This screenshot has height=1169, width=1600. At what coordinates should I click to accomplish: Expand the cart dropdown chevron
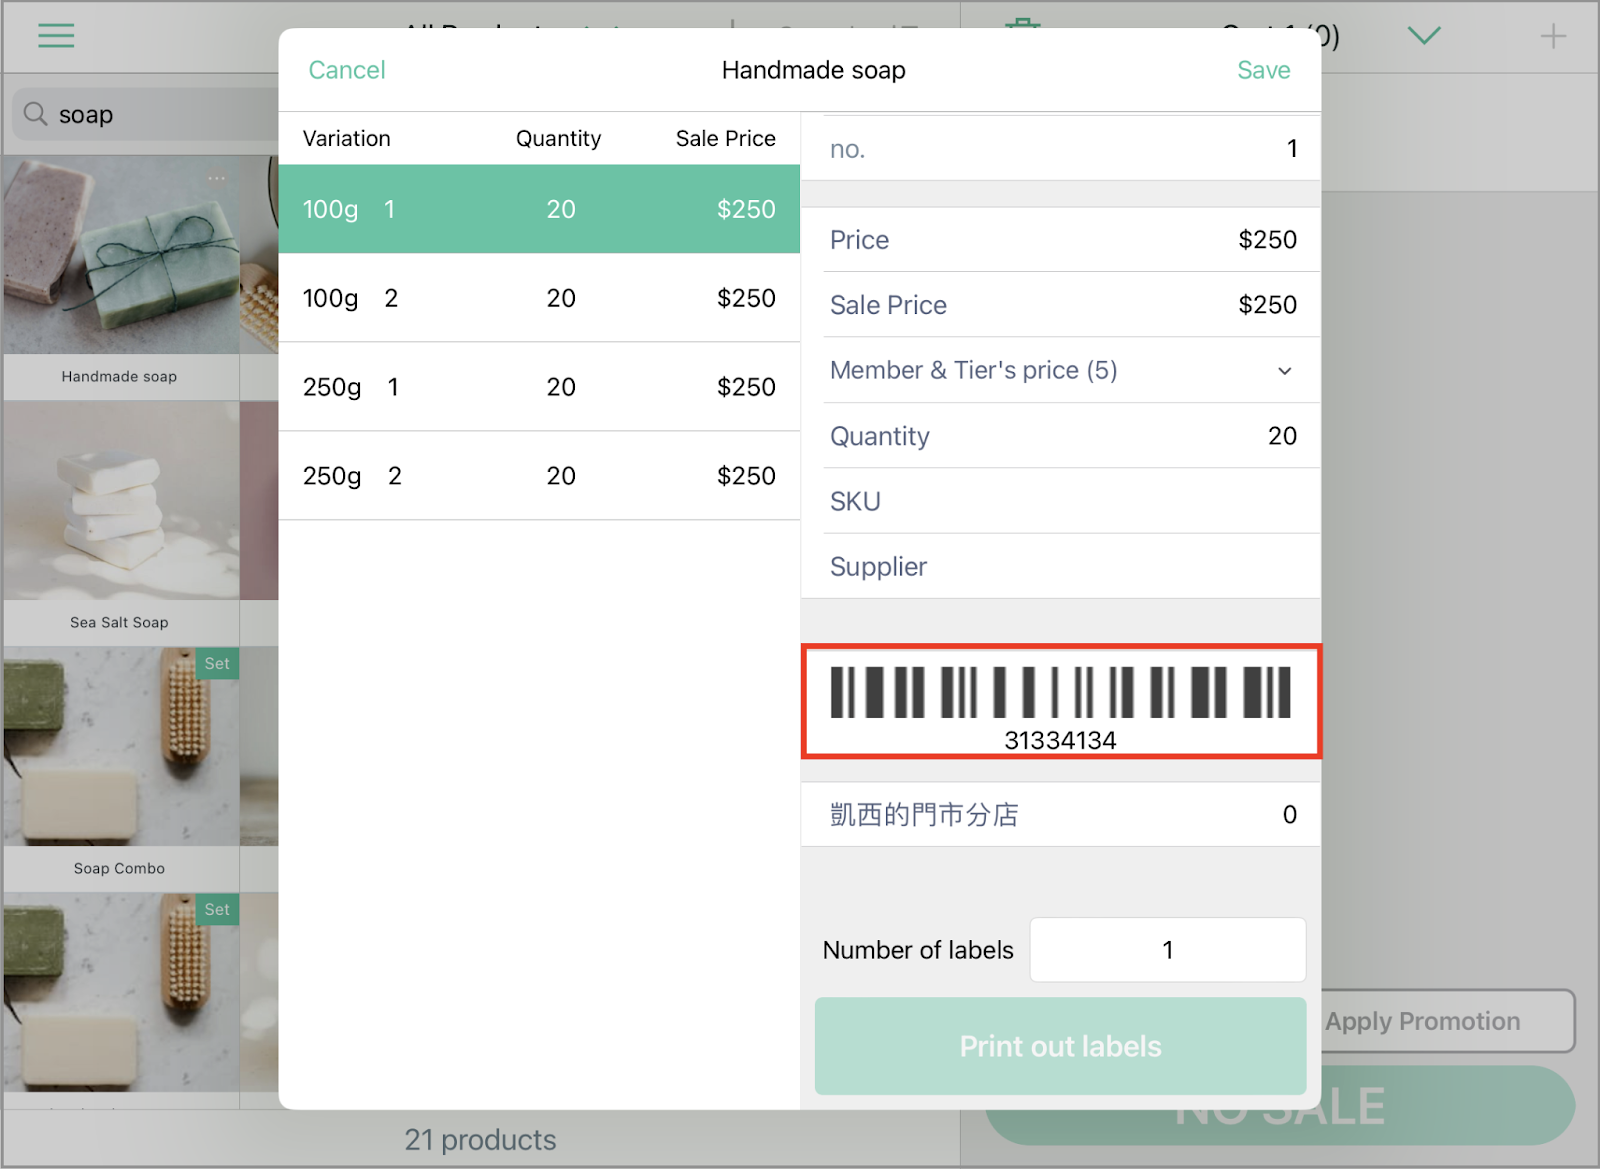click(1423, 36)
